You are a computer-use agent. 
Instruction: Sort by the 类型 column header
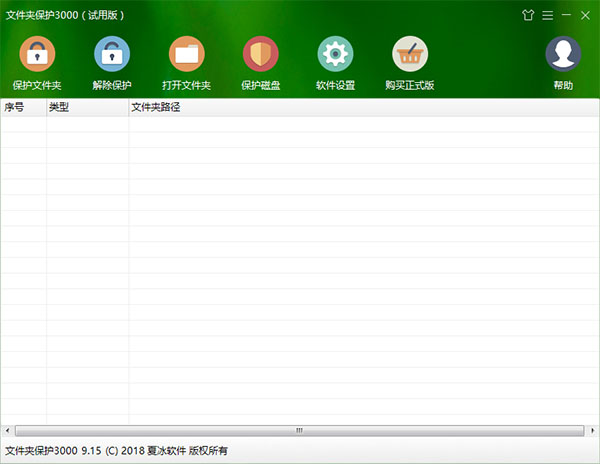(x=87, y=107)
